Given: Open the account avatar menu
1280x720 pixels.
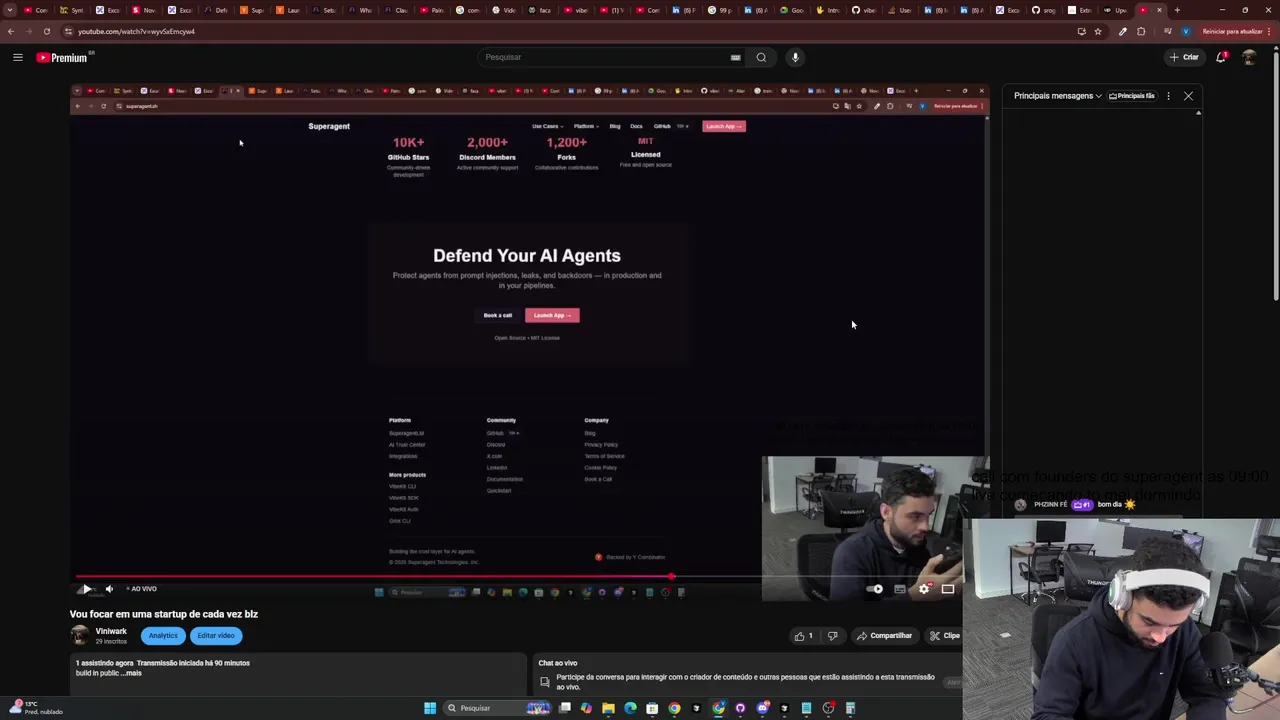Looking at the screenshot, I should point(1249,57).
